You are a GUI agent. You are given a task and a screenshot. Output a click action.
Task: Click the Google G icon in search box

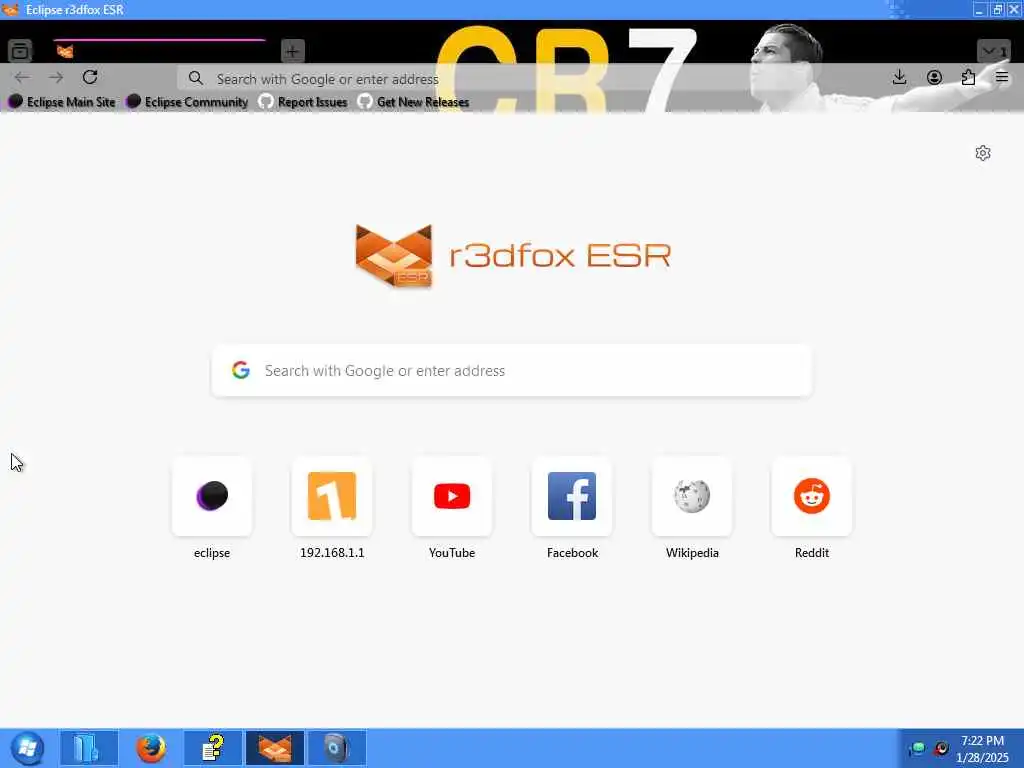pos(241,370)
